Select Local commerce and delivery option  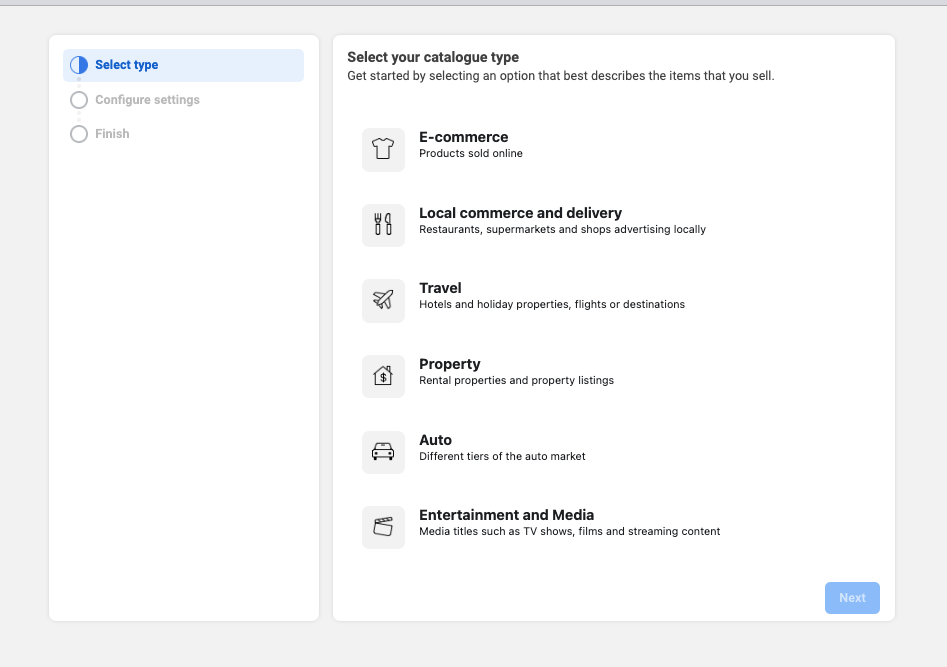point(520,213)
